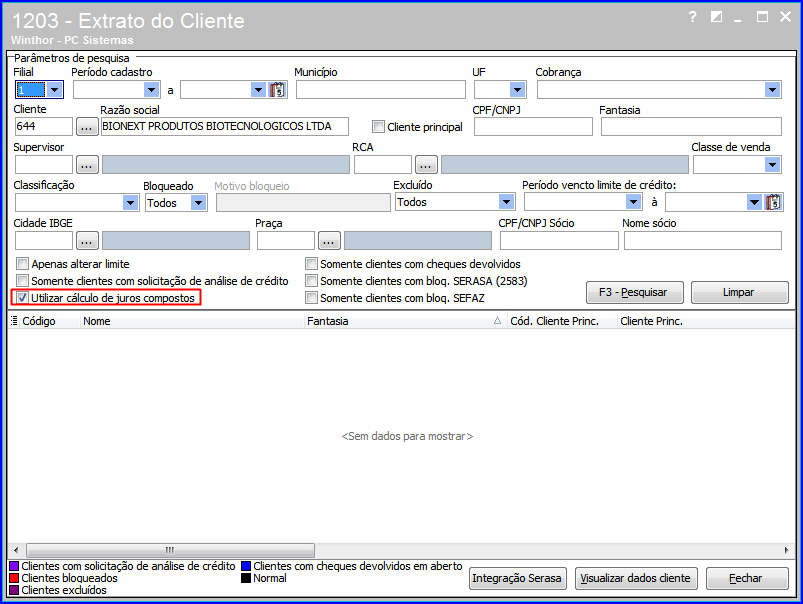Click the horizontal scrollbar right arrow
The image size is (803, 604).
tap(787, 550)
